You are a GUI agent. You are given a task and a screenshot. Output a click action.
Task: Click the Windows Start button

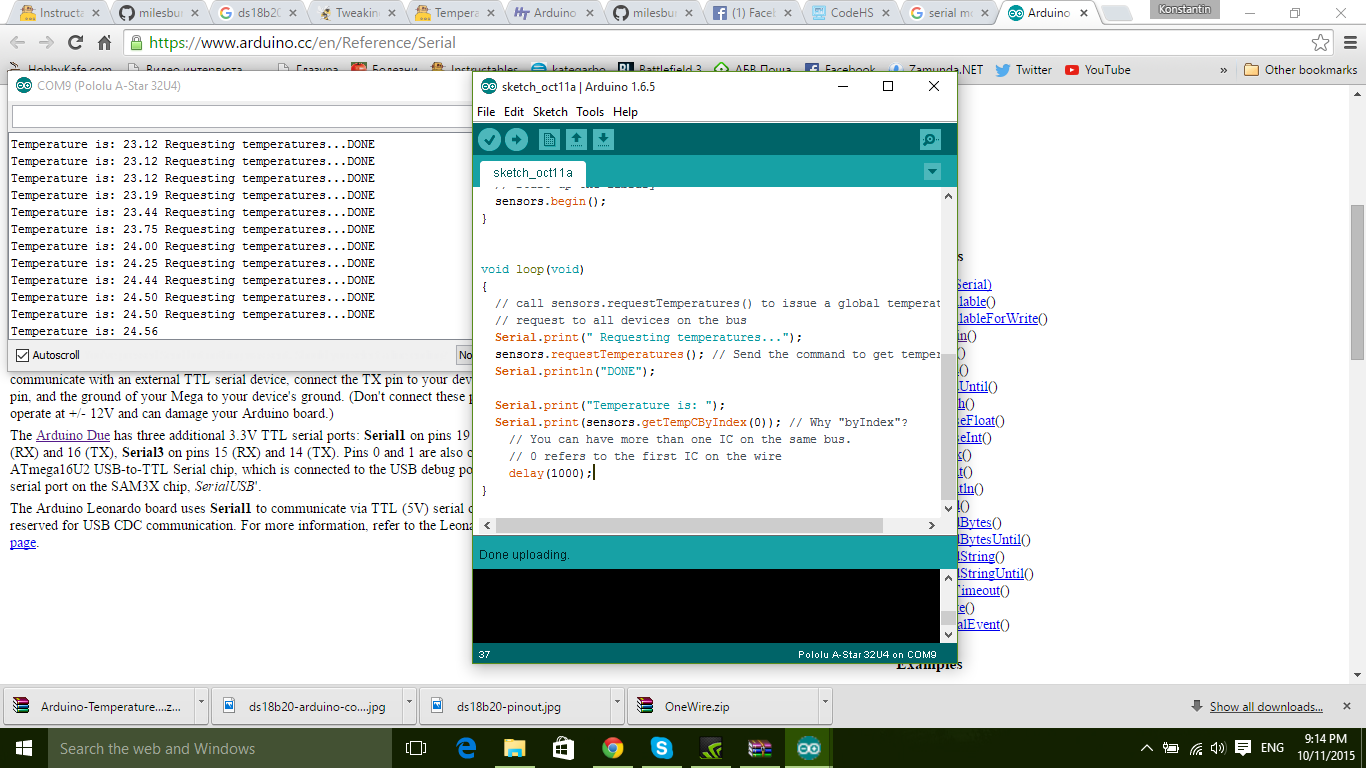pos(24,748)
